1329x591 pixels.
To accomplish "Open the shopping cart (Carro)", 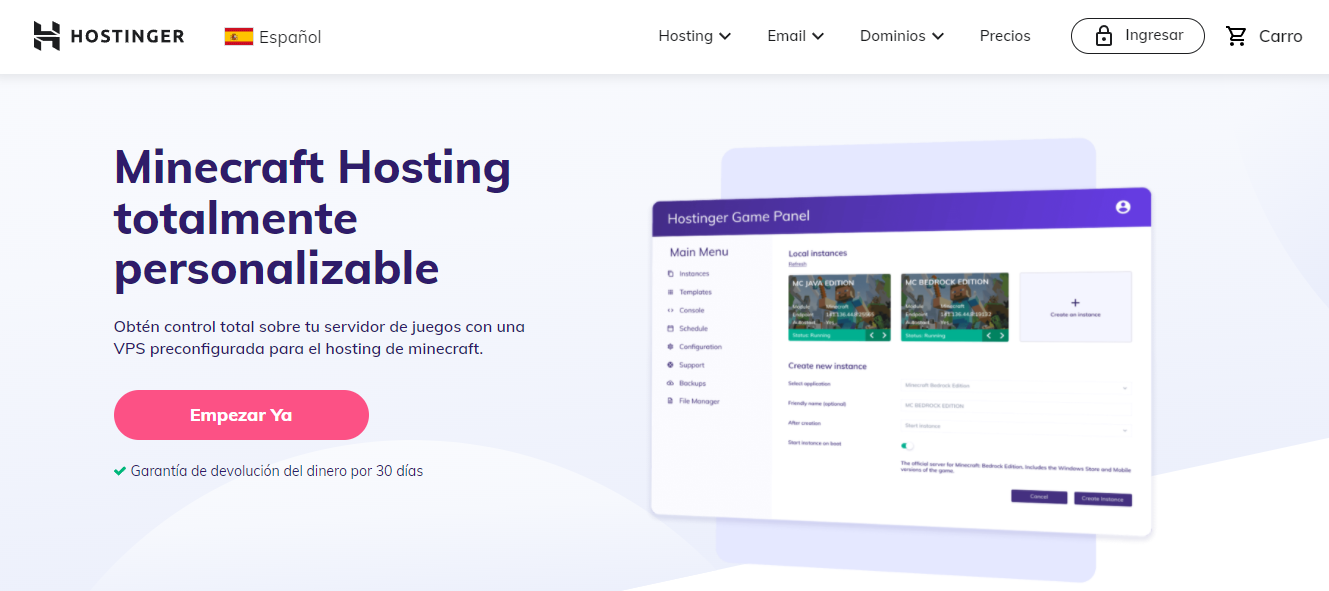I will point(1264,36).
